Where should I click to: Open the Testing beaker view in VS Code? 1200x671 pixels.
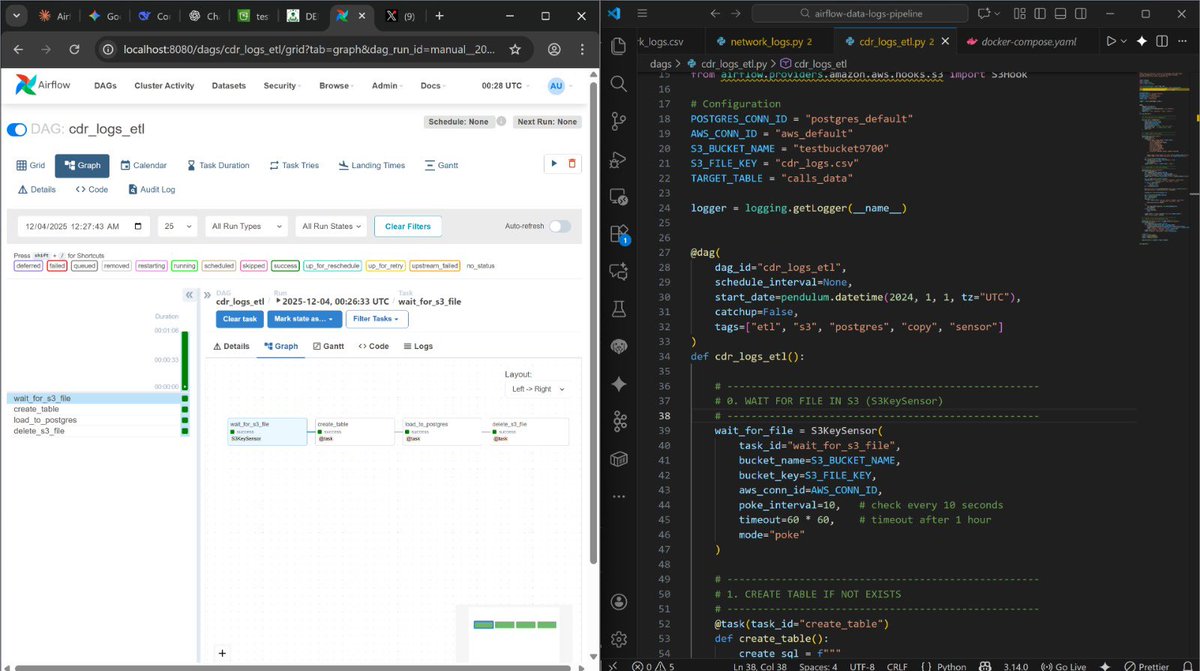[618, 308]
